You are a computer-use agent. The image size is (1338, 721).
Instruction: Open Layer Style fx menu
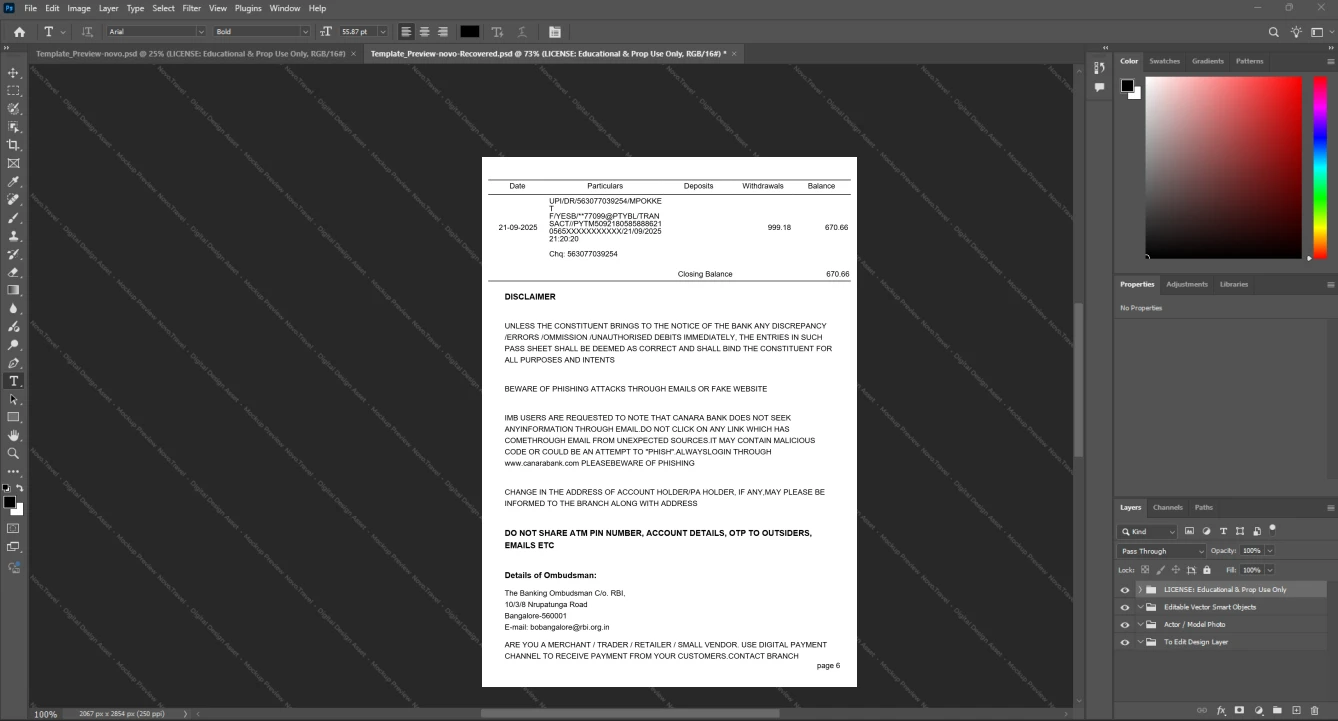point(1221,710)
